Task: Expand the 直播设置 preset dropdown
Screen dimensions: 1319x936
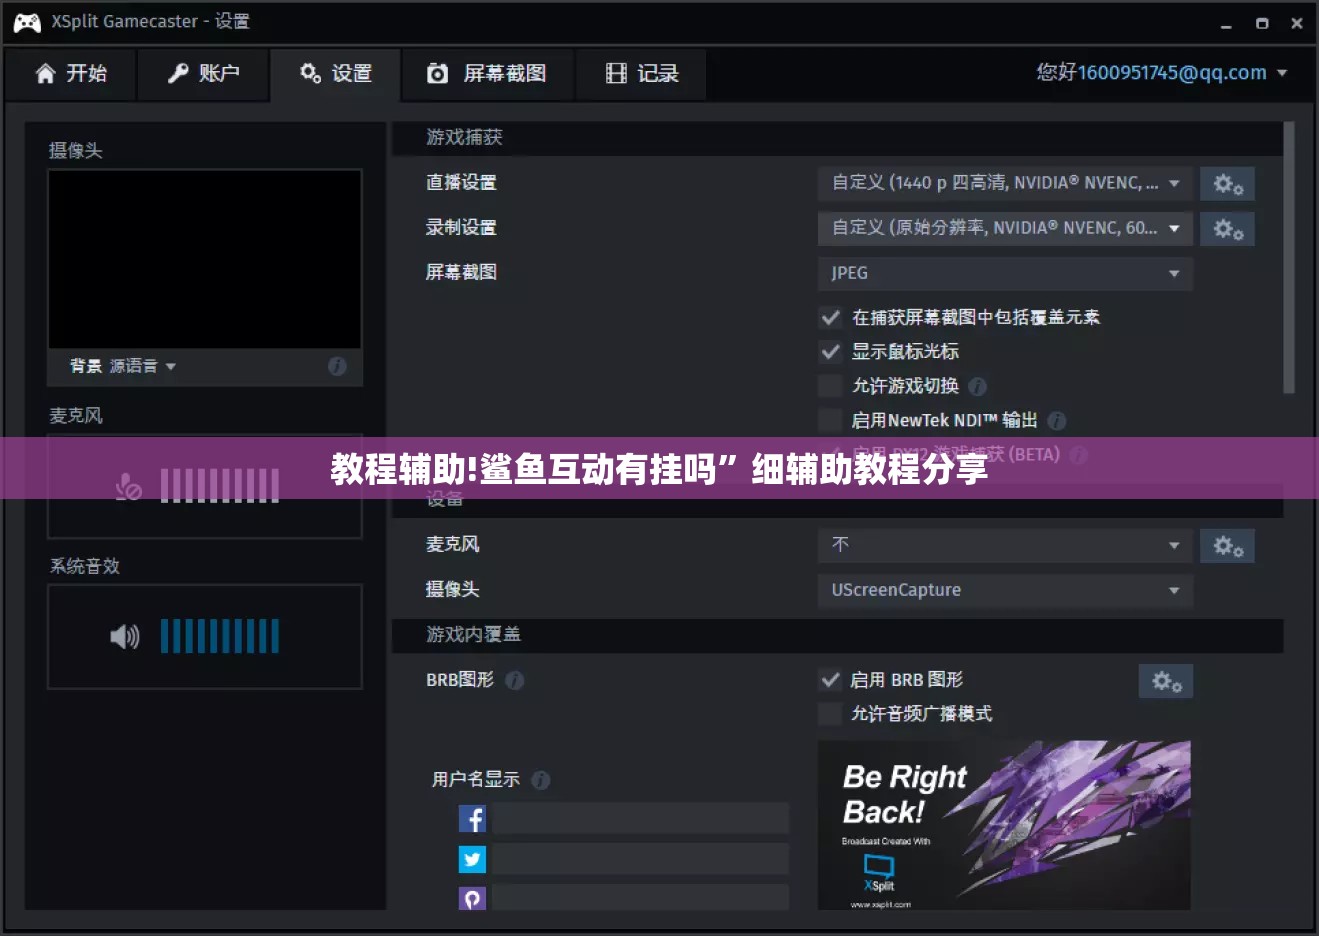Action: tap(1005, 183)
